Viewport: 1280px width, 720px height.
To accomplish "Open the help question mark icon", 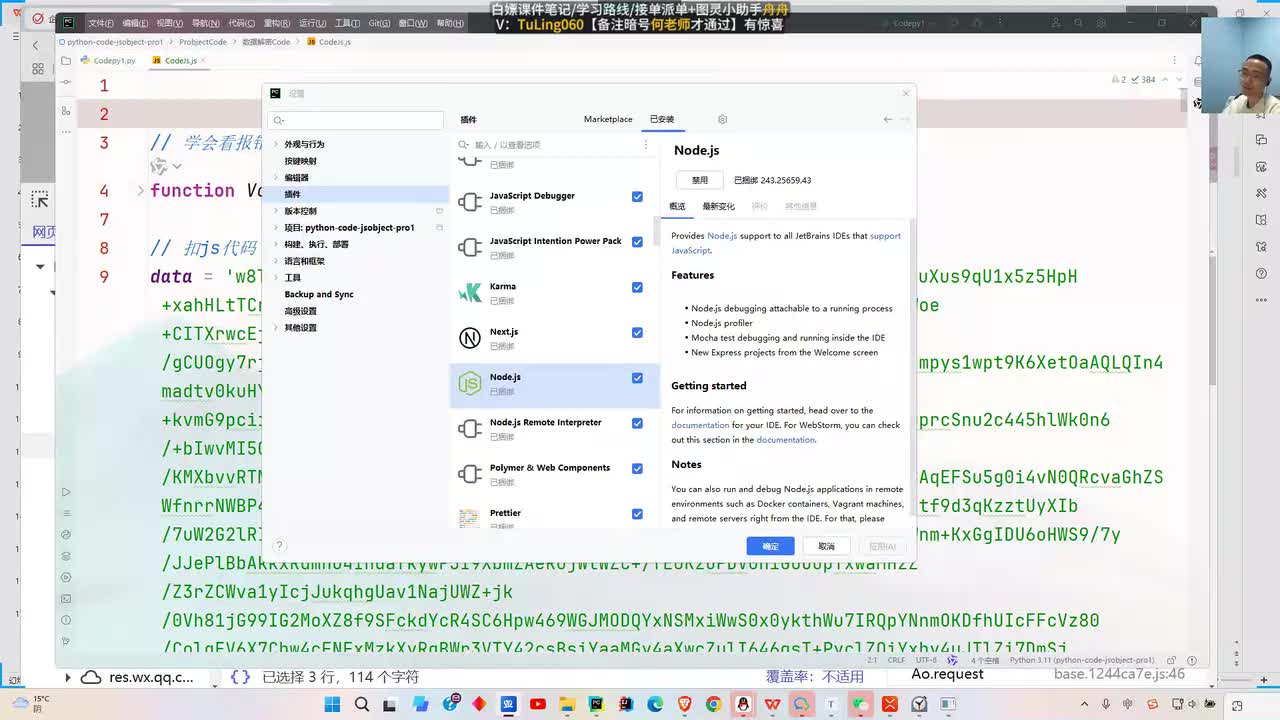I will click(279, 546).
